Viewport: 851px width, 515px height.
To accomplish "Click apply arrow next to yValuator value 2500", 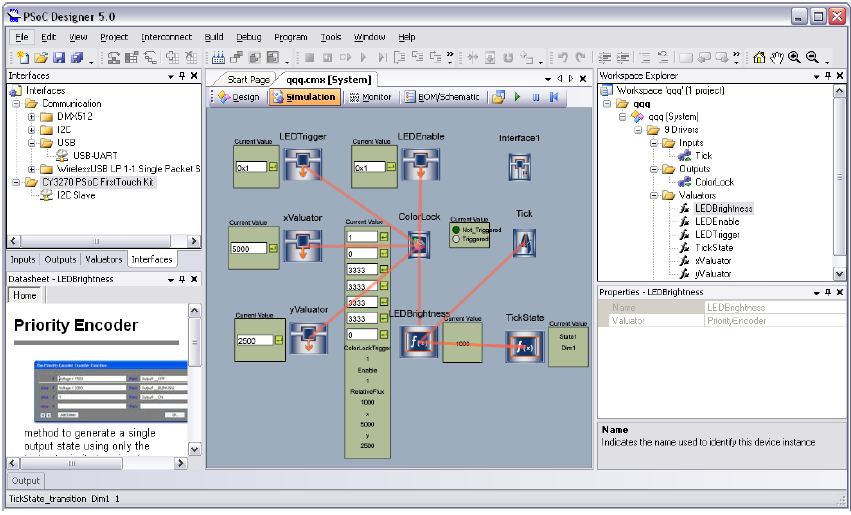I will click(279, 340).
